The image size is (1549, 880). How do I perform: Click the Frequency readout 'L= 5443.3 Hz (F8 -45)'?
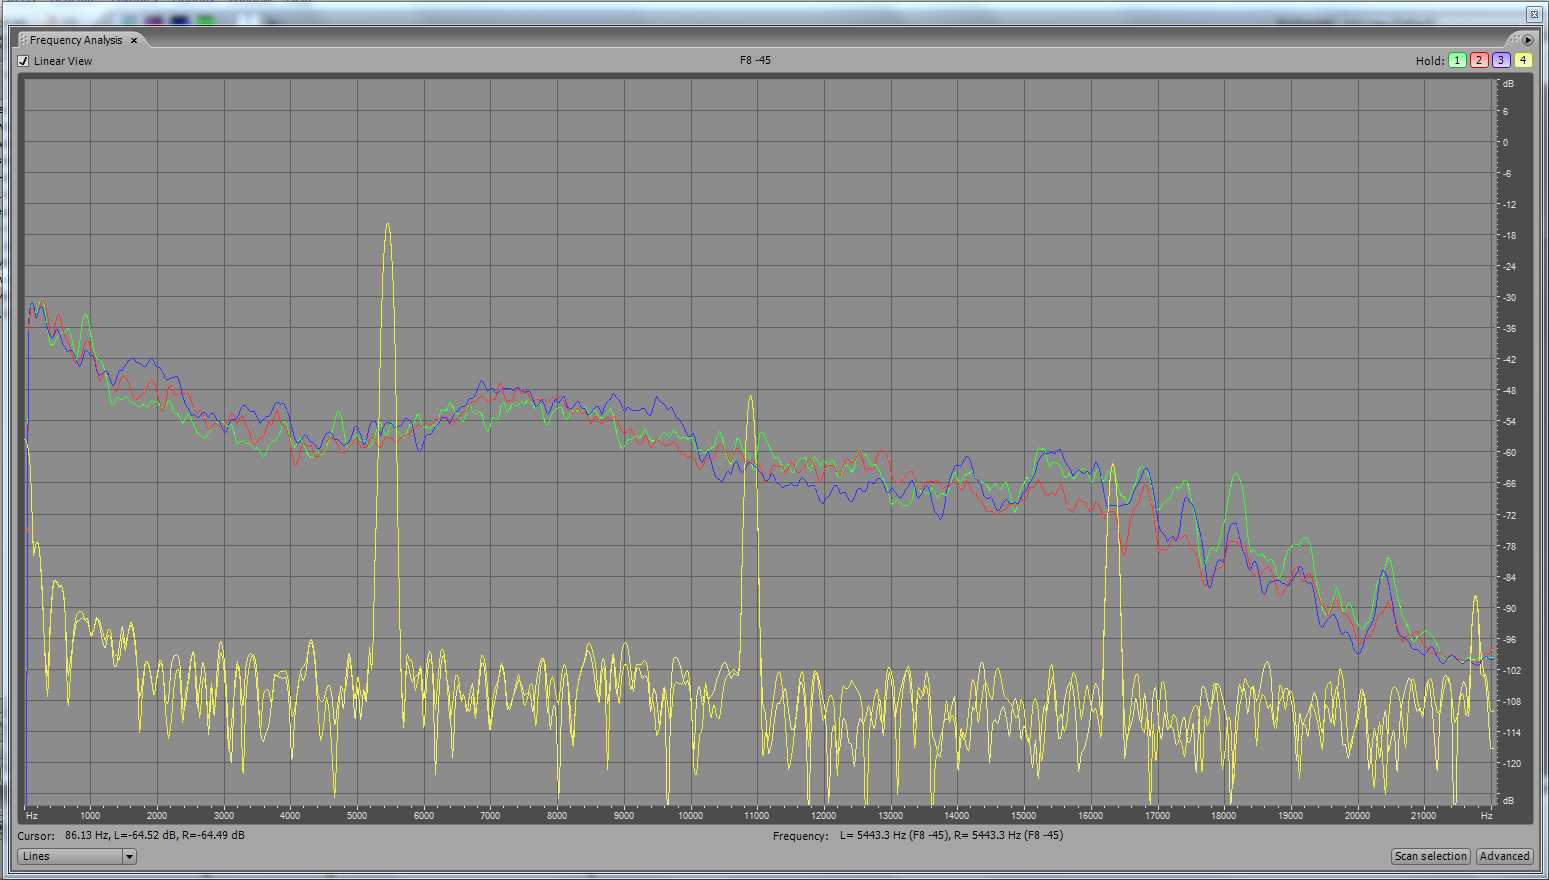pyautogui.click(x=893, y=835)
